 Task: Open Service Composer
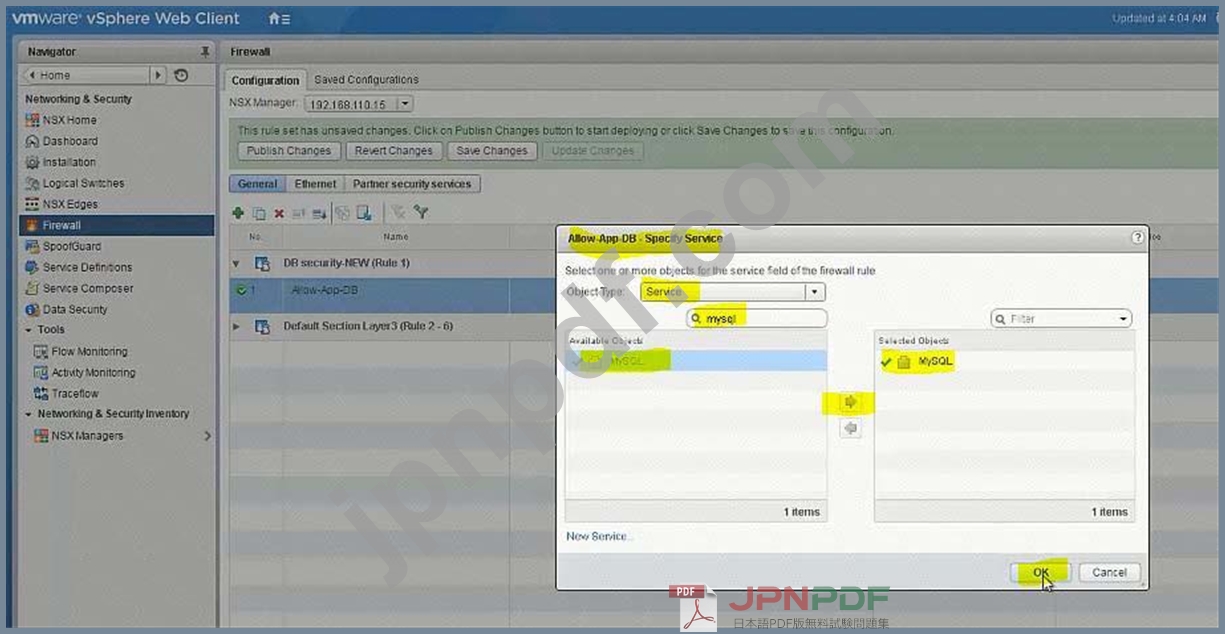88,288
